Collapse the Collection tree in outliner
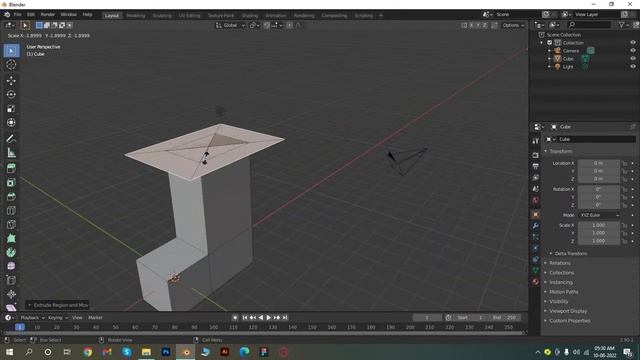 click(x=542, y=42)
